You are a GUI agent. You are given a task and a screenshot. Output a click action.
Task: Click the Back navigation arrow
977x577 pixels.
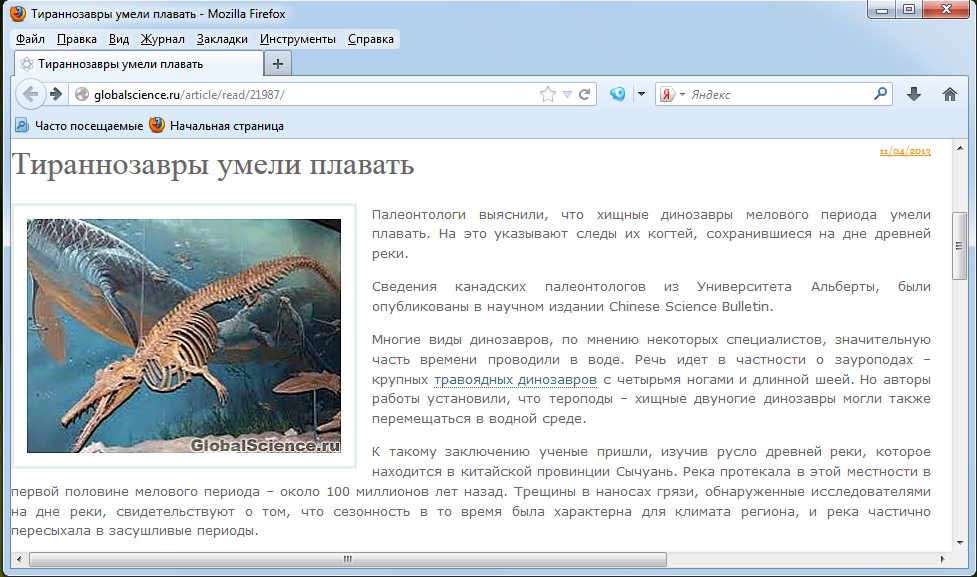pyautogui.click(x=29, y=94)
